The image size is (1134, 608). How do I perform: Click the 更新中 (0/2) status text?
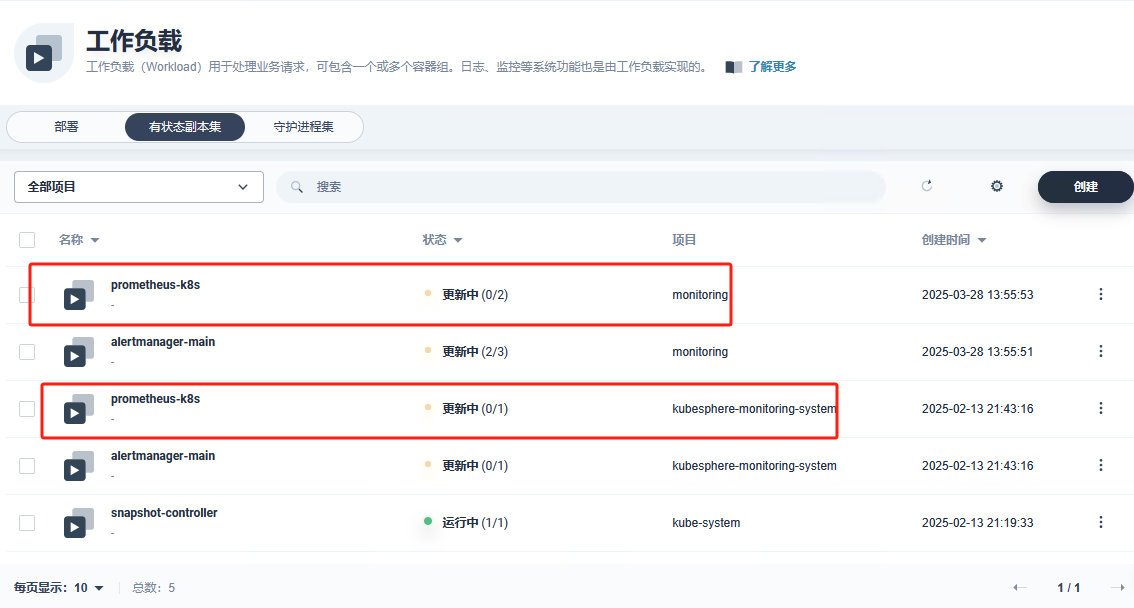click(475, 295)
